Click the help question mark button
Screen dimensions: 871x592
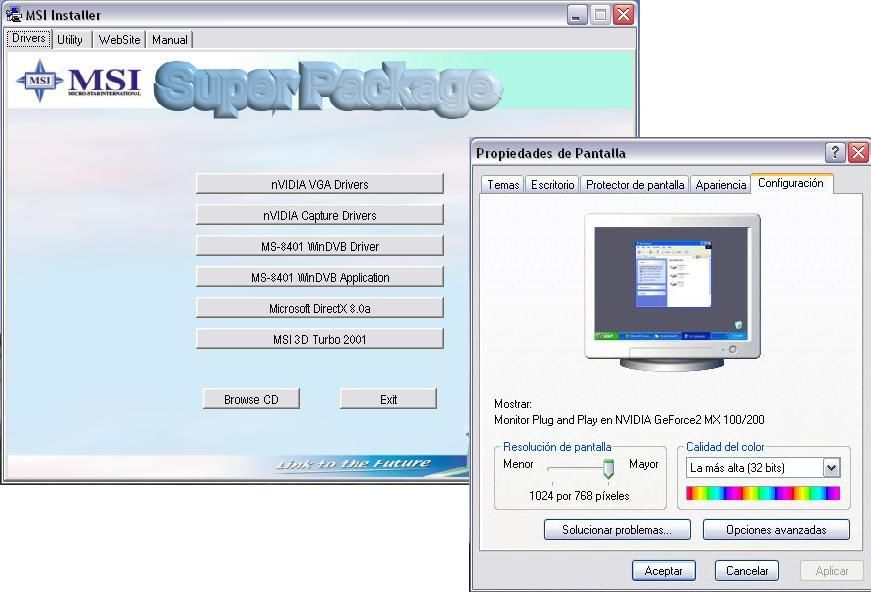pos(835,152)
